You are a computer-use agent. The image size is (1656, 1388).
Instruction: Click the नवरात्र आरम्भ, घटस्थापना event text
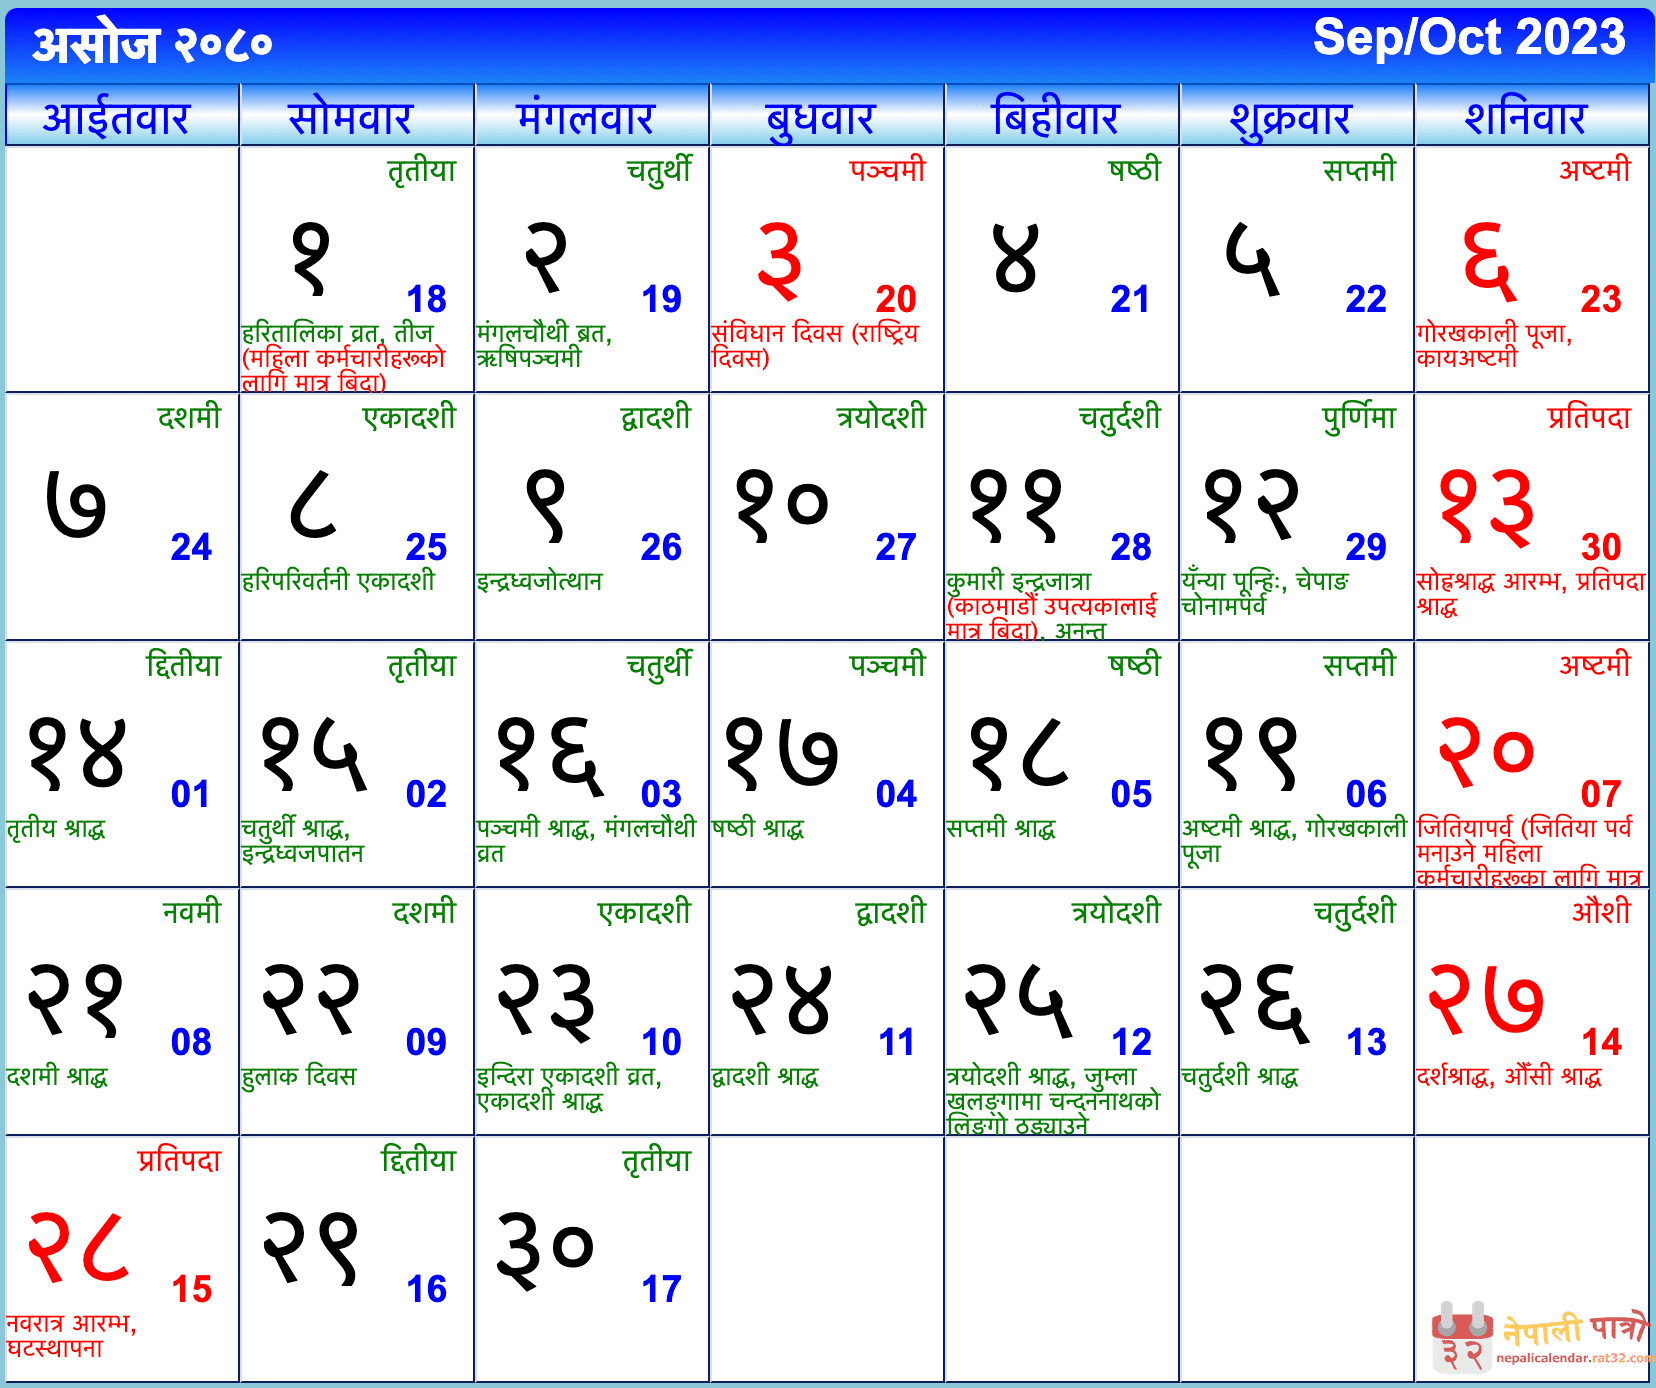[x=71, y=1335]
